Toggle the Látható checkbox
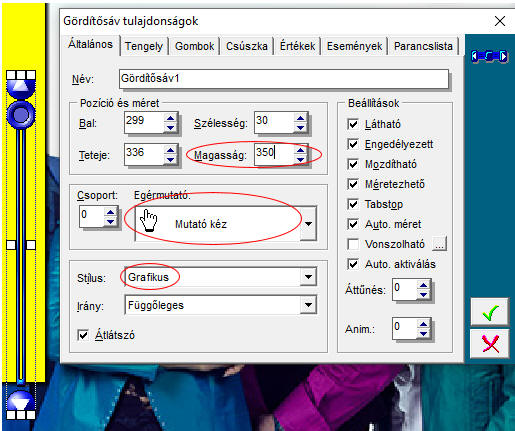This screenshot has width=515, height=431. tap(353, 124)
